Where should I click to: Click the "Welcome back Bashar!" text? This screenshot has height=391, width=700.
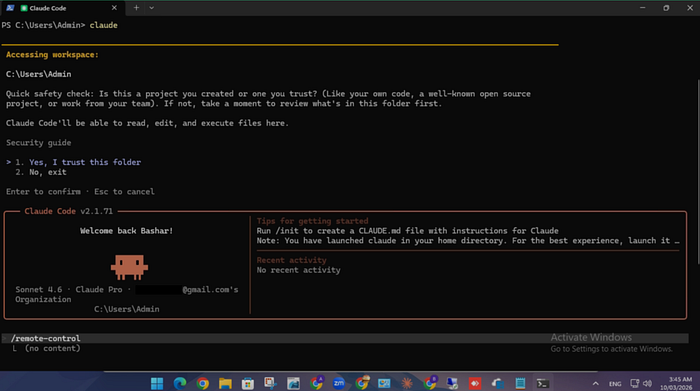[x=126, y=231]
